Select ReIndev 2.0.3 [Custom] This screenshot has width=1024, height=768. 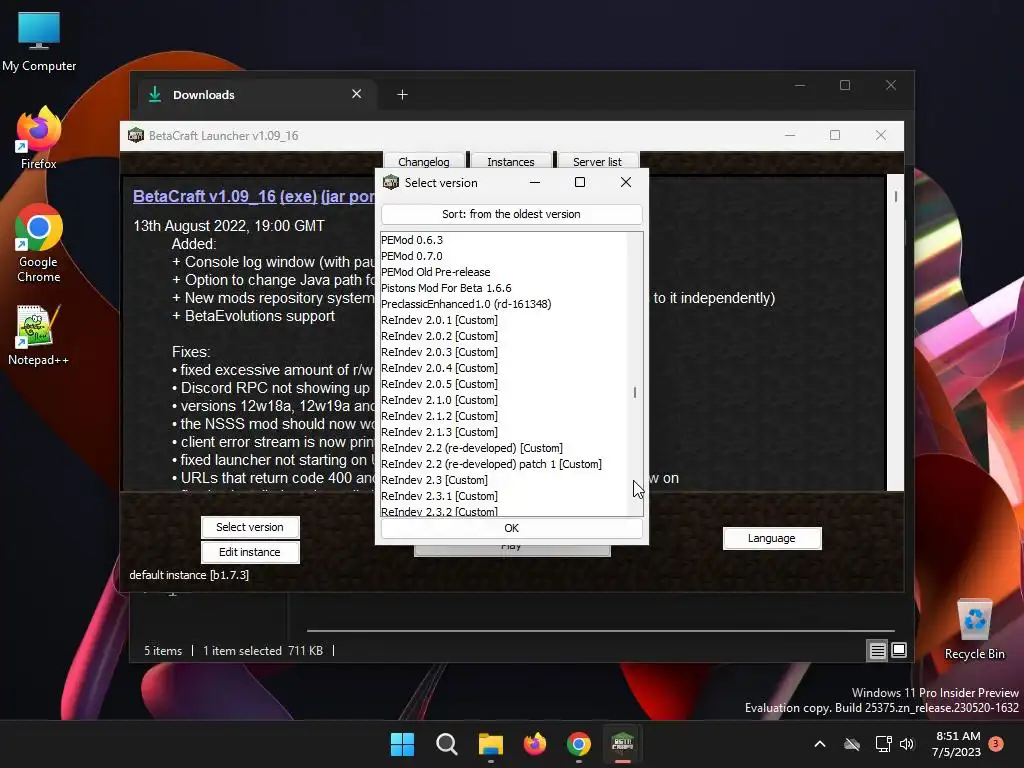504,352
